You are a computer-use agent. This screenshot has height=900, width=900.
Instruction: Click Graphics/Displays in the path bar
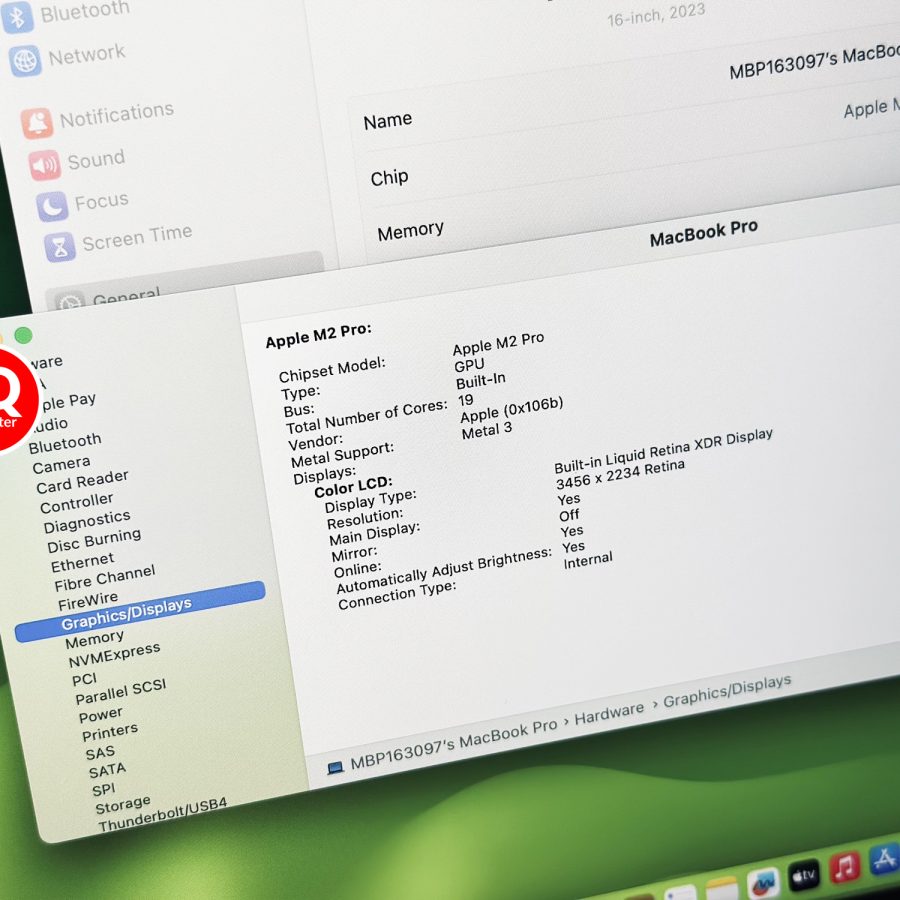[x=727, y=691]
